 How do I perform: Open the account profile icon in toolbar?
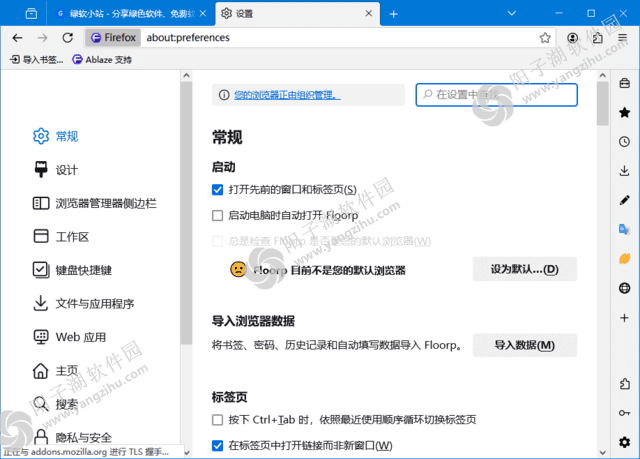[x=573, y=38]
